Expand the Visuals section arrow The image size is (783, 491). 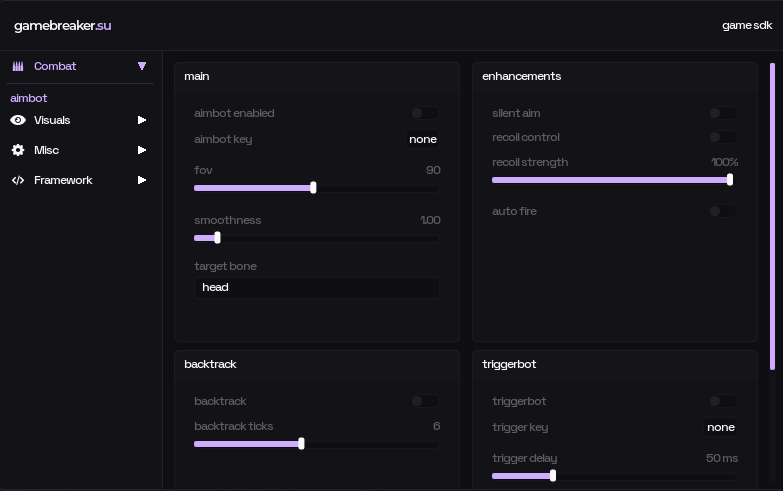[x=142, y=120]
